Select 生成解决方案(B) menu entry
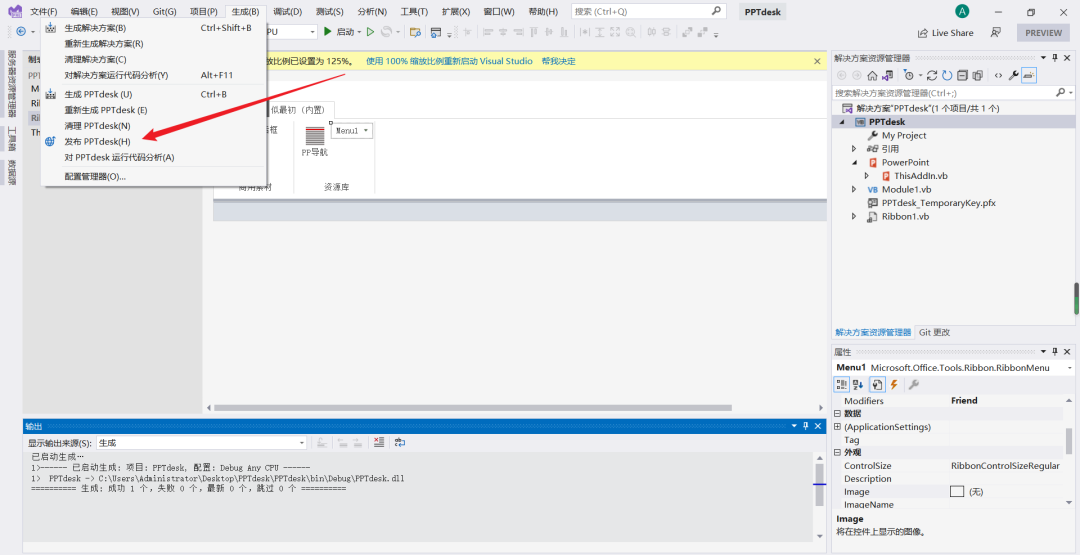The image size is (1080, 555). click(153, 28)
